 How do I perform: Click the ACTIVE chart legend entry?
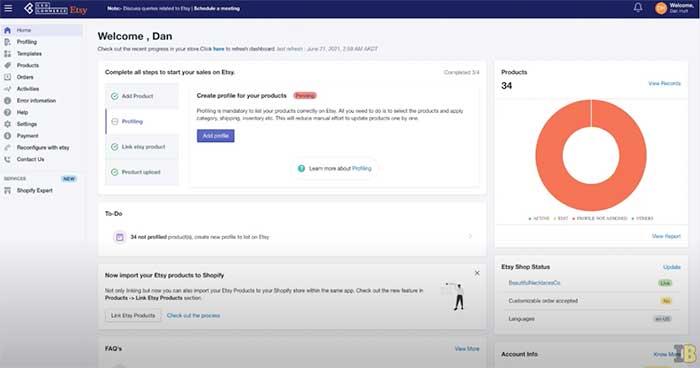point(539,218)
